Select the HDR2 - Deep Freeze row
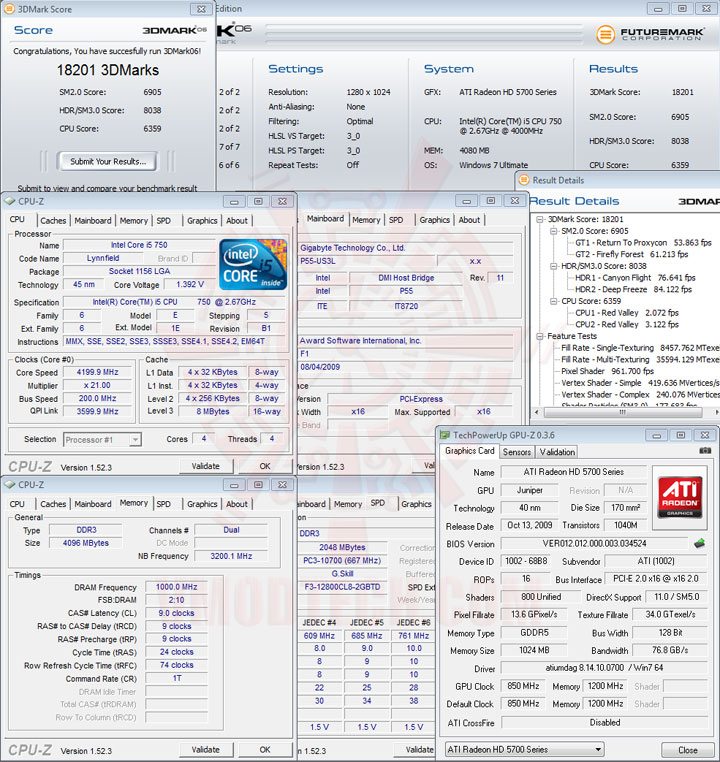 pos(633,289)
